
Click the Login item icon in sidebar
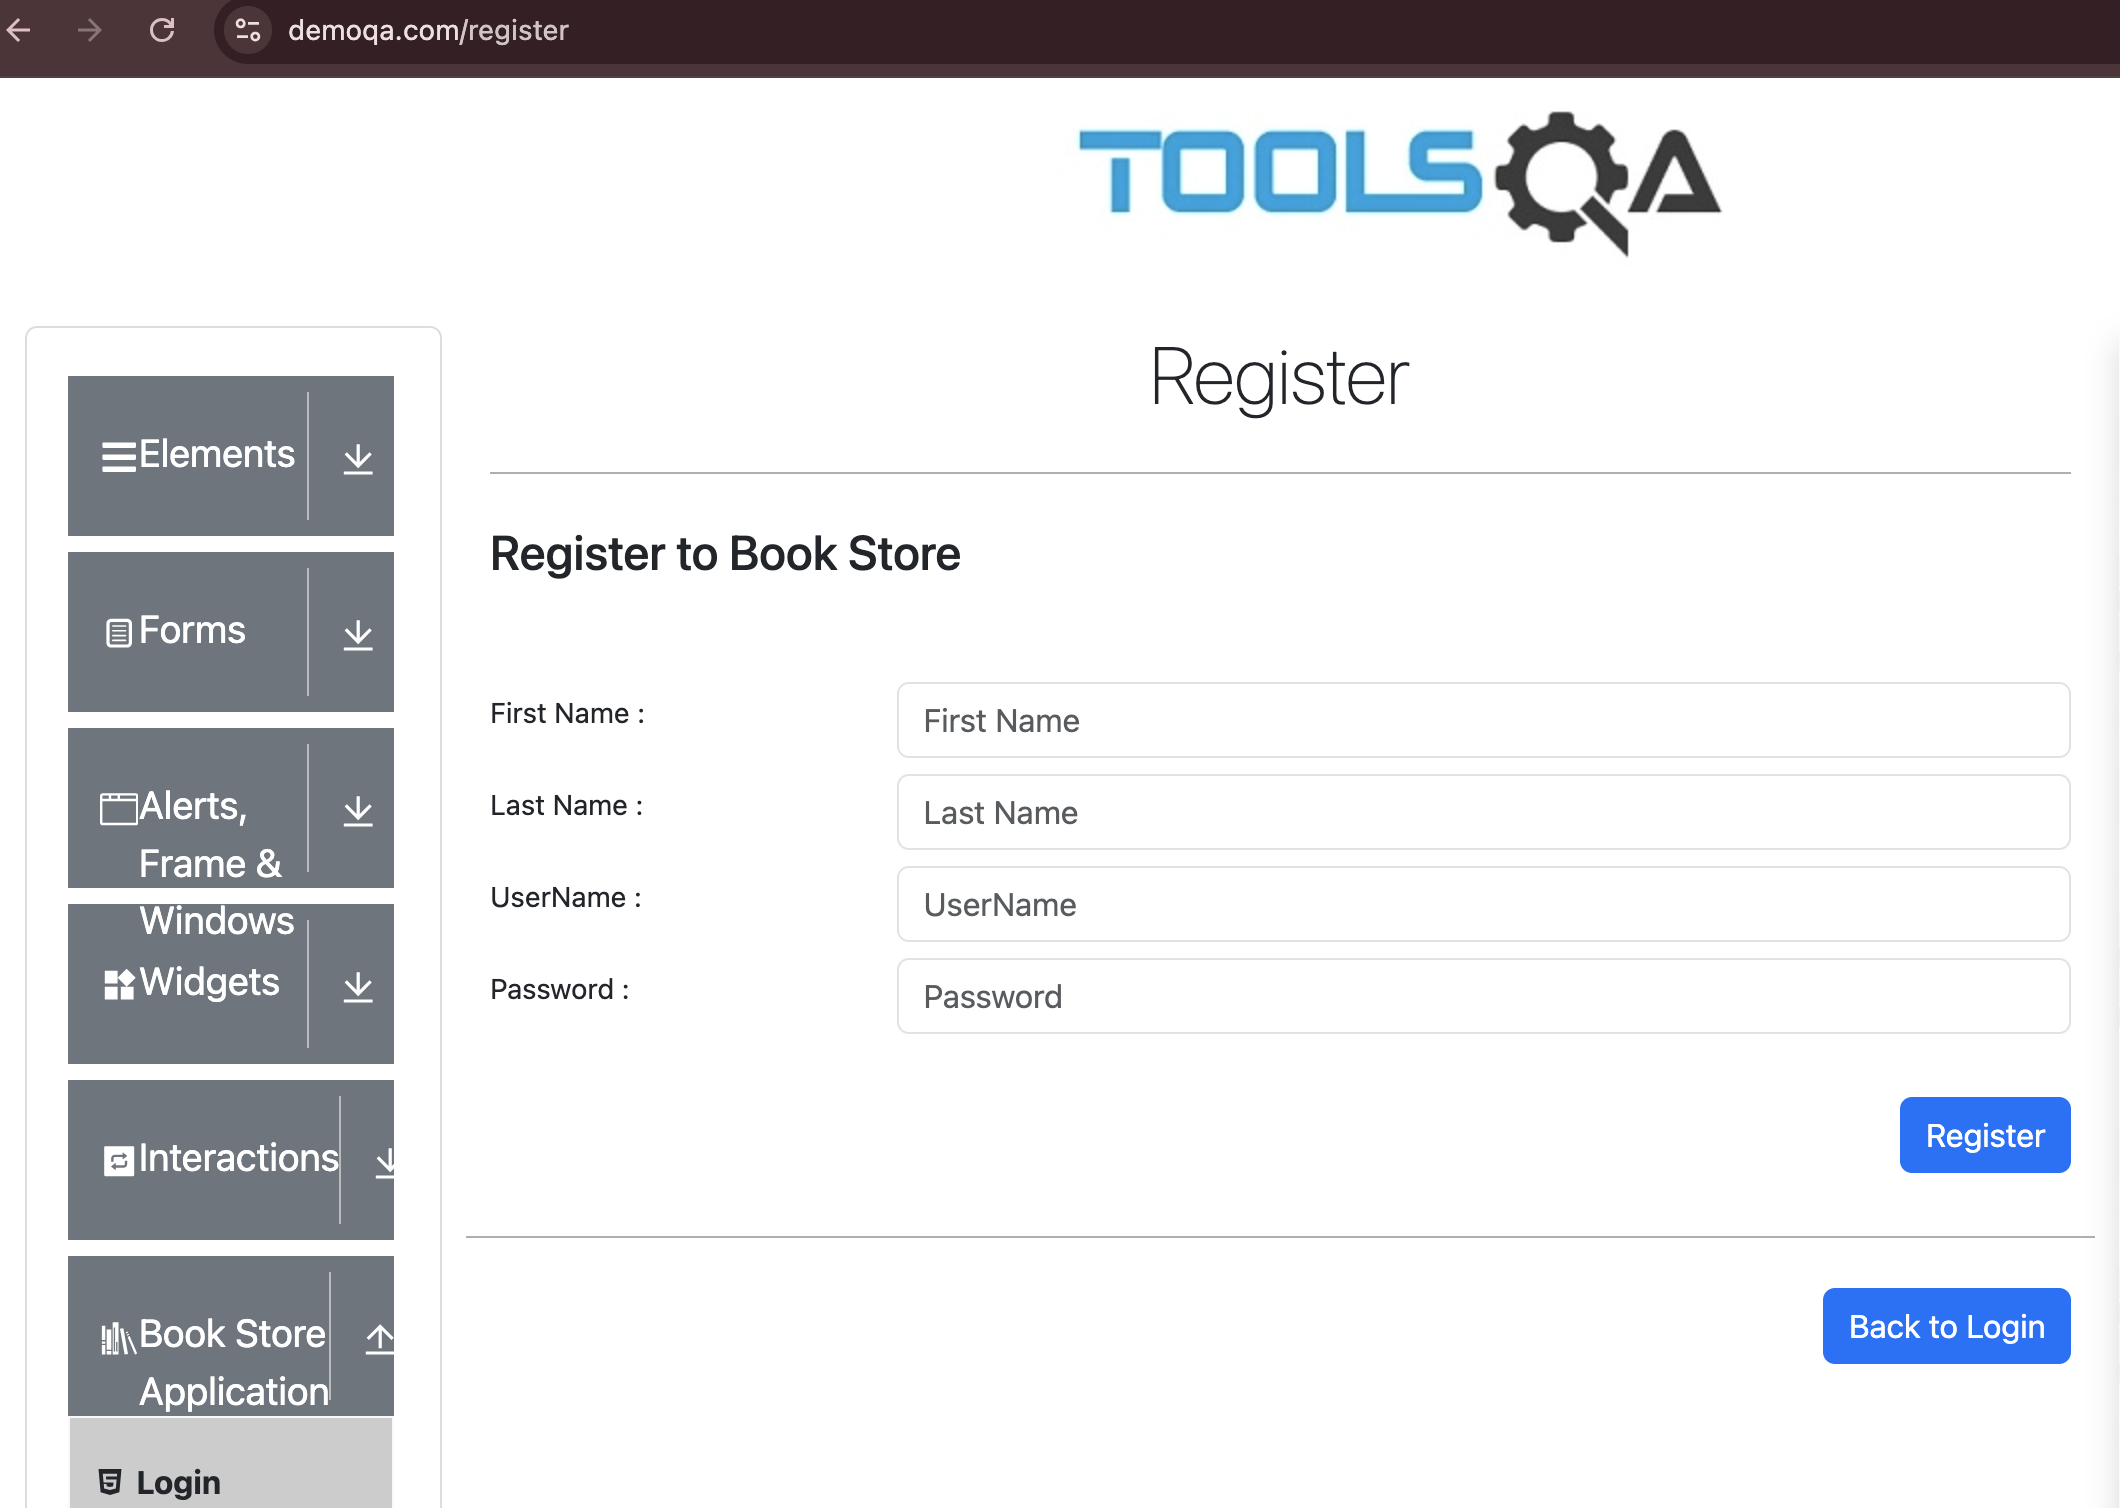point(110,1482)
